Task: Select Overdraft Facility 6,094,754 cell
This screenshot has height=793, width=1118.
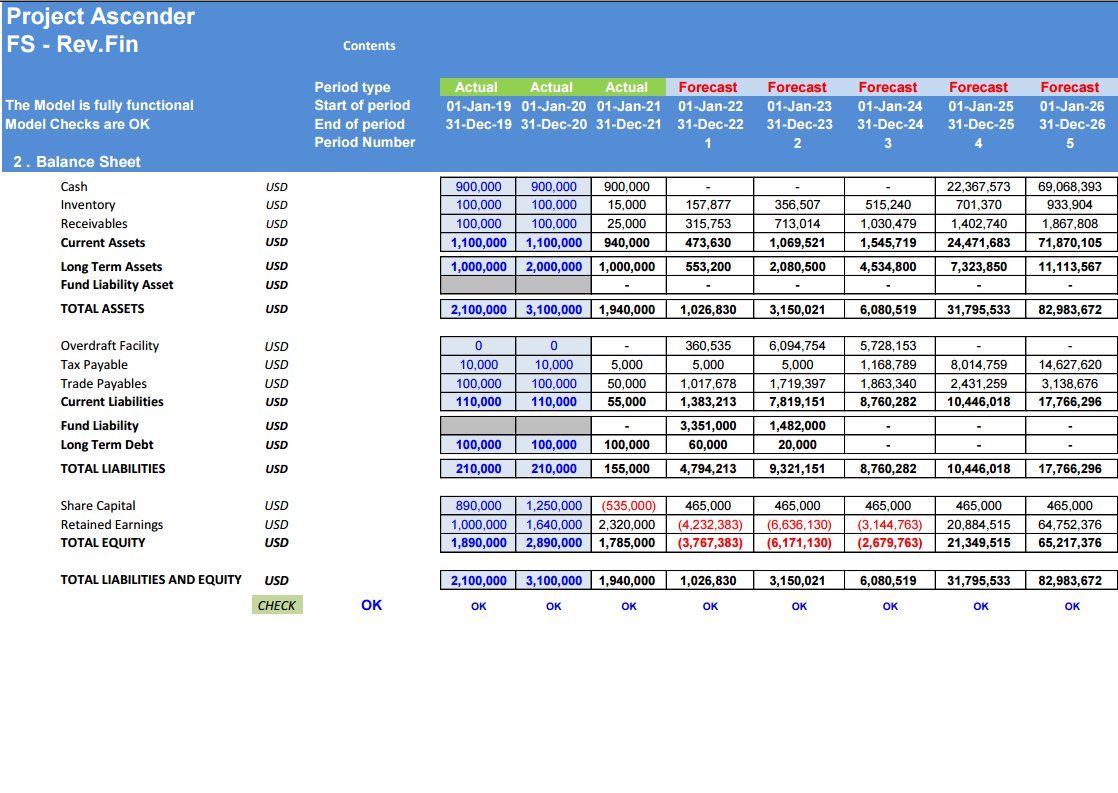Action: (x=797, y=346)
